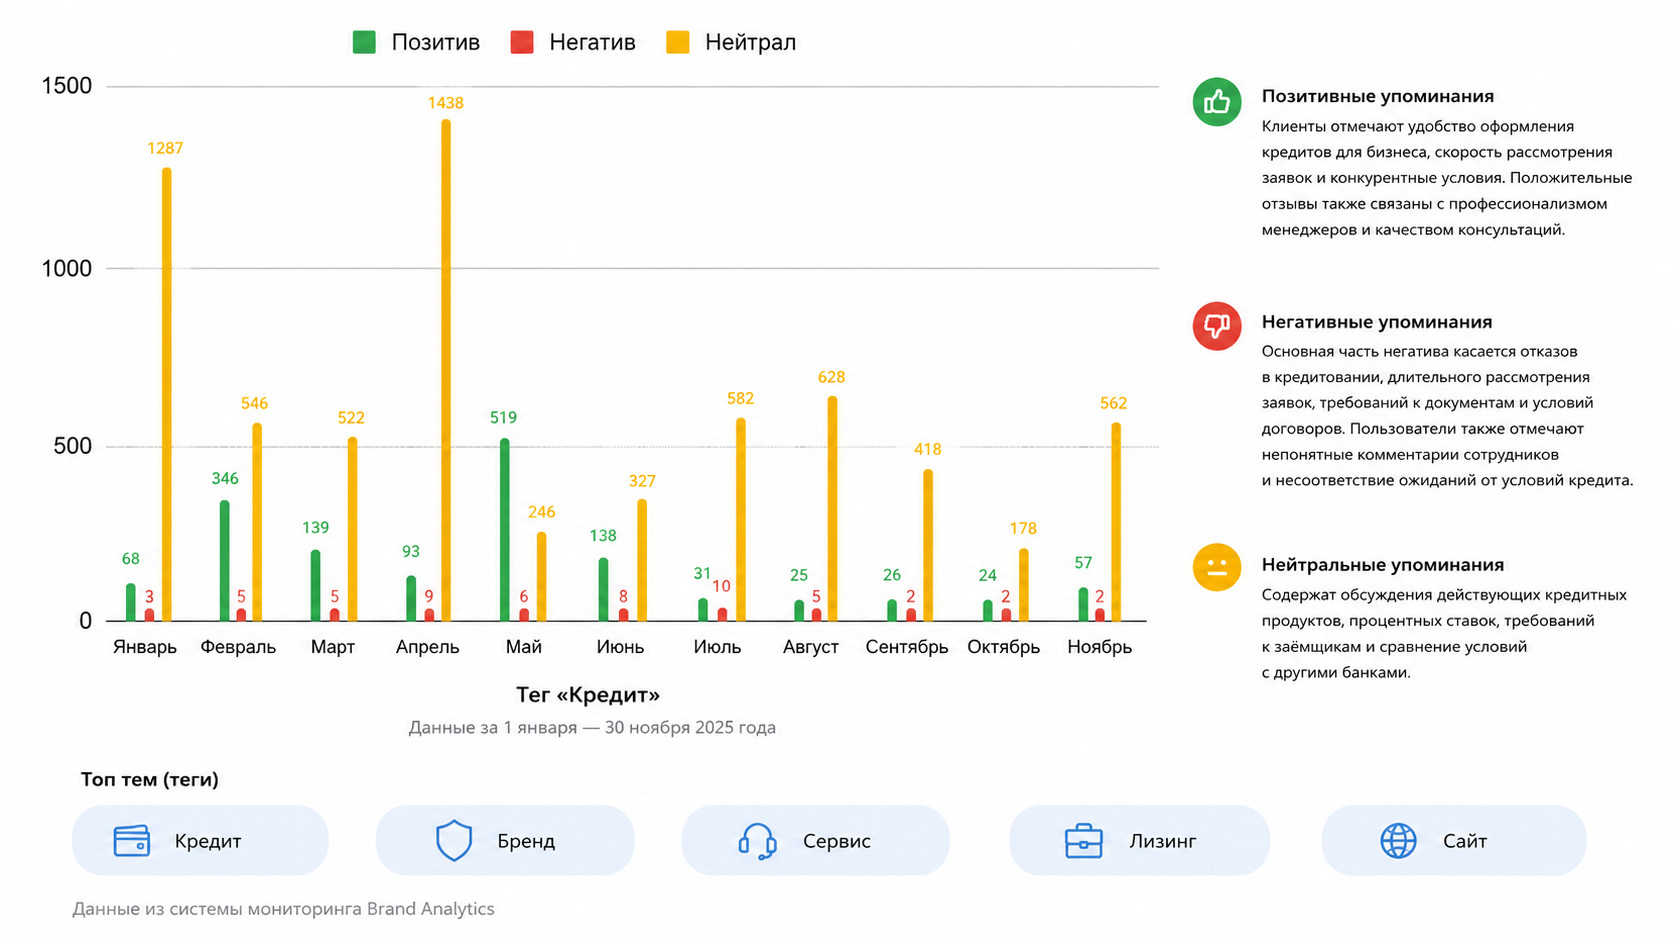Screen dimensions: 1677x938
Task: Click the green thumbs-up positive mentions icon
Action: [x=1217, y=102]
